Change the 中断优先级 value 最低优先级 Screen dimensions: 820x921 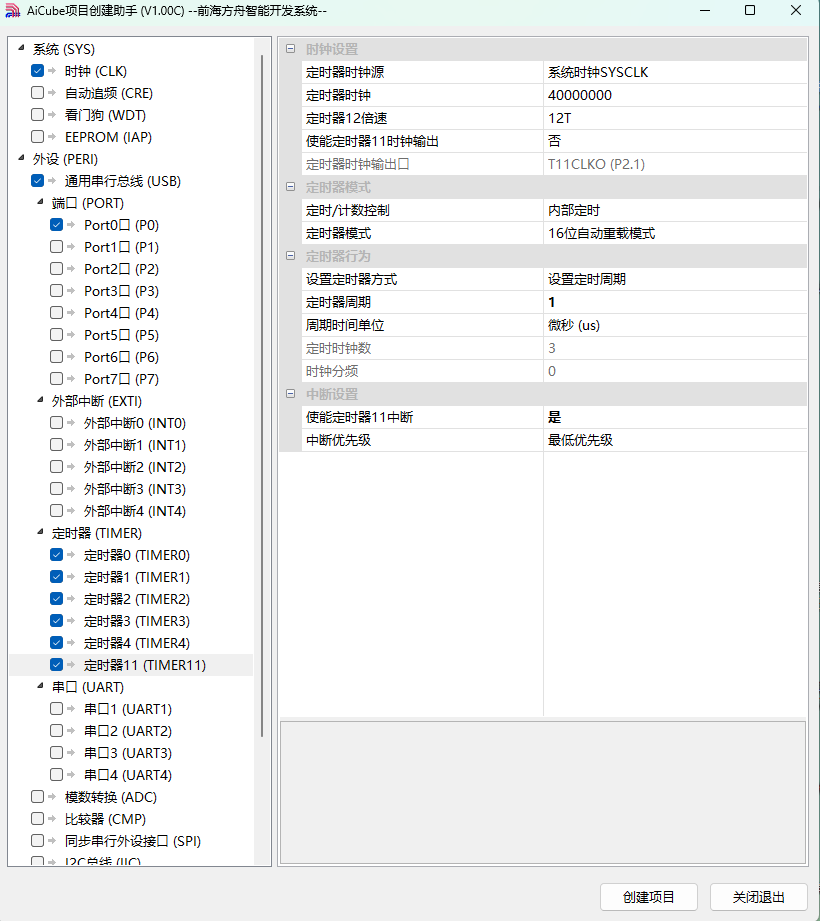pyautogui.click(x=676, y=440)
